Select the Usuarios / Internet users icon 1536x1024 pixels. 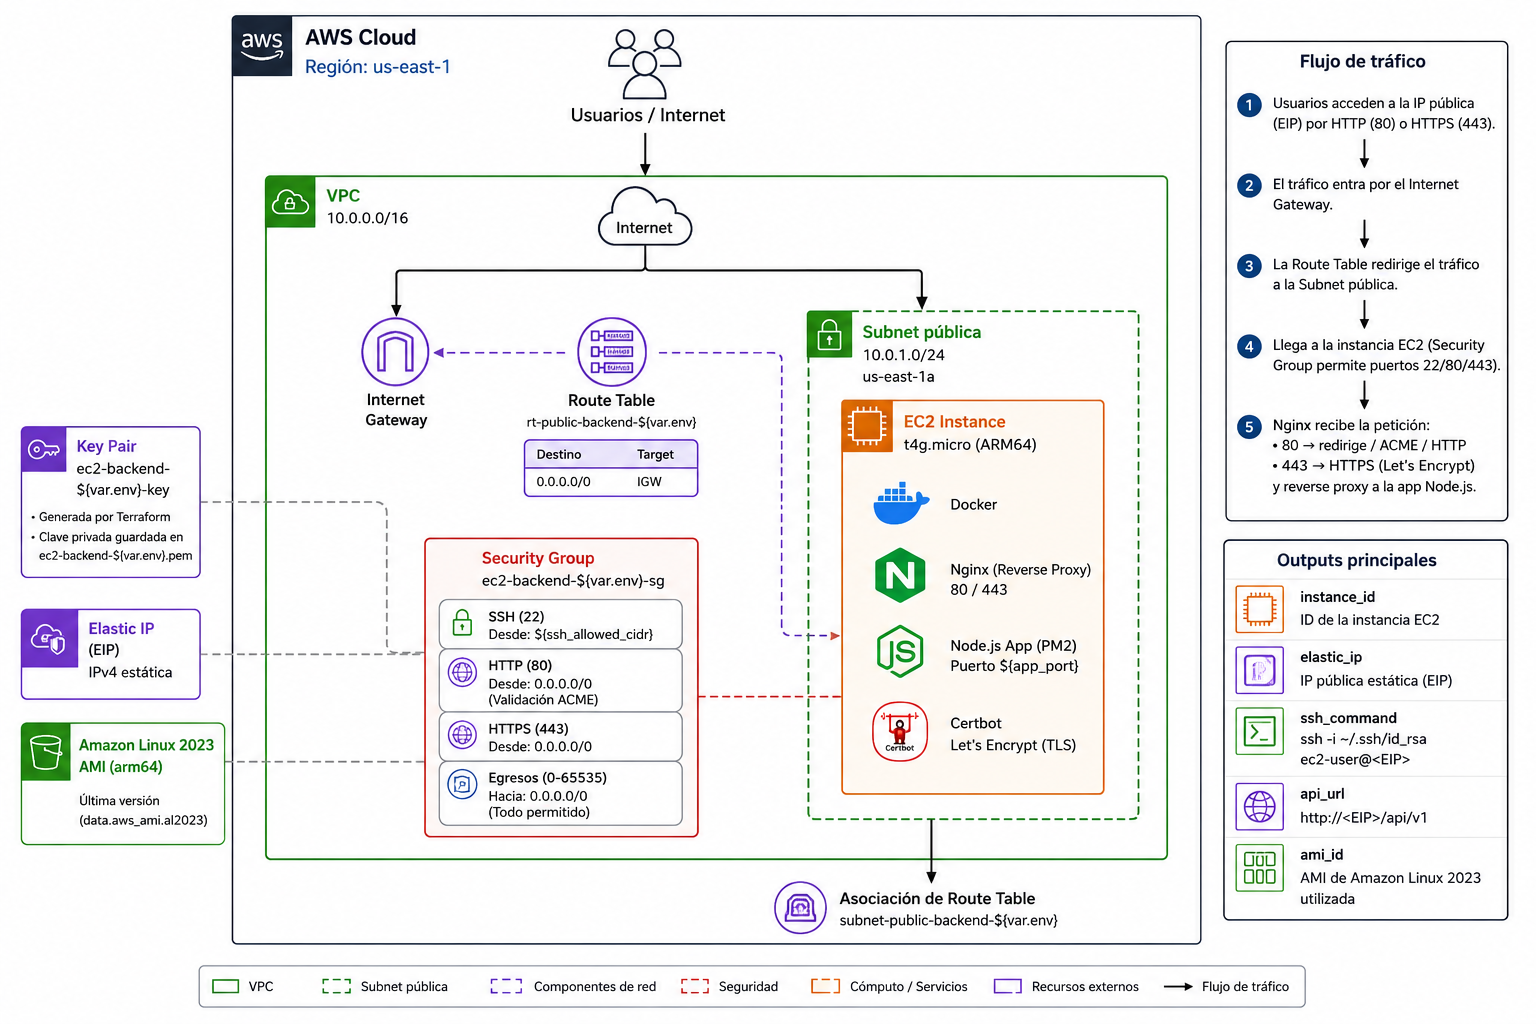click(645, 64)
